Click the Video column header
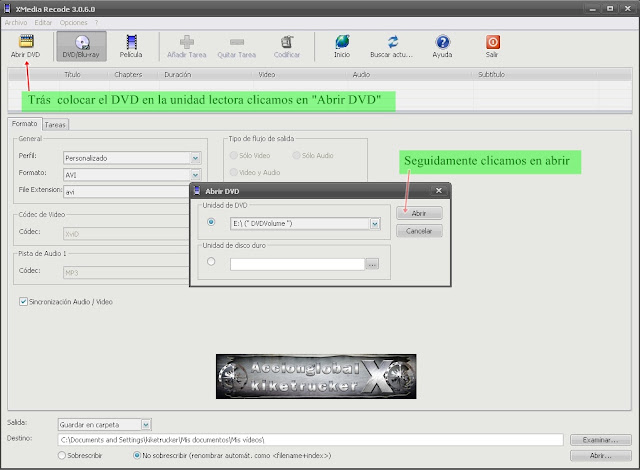The height and width of the screenshot is (470, 640). (x=267, y=75)
